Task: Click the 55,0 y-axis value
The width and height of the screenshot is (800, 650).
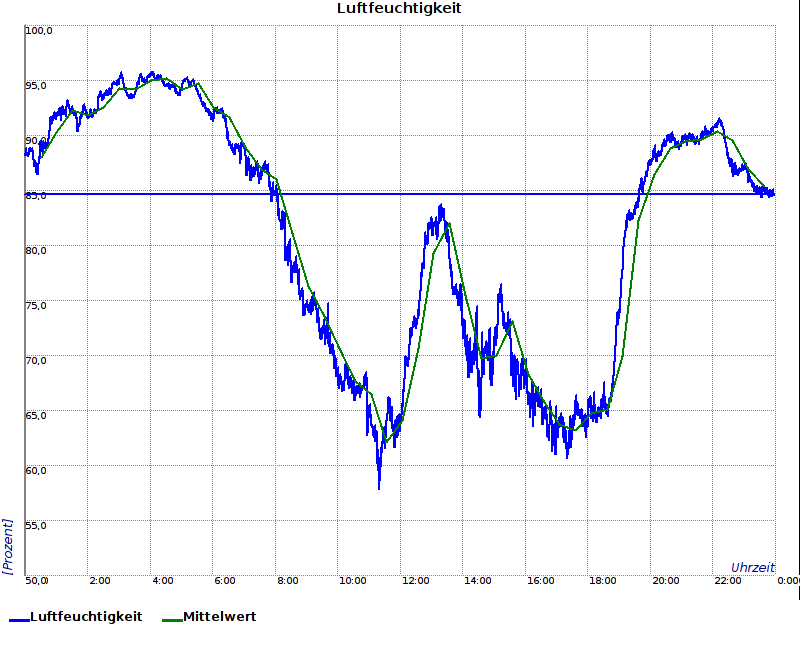Action: click(x=36, y=526)
